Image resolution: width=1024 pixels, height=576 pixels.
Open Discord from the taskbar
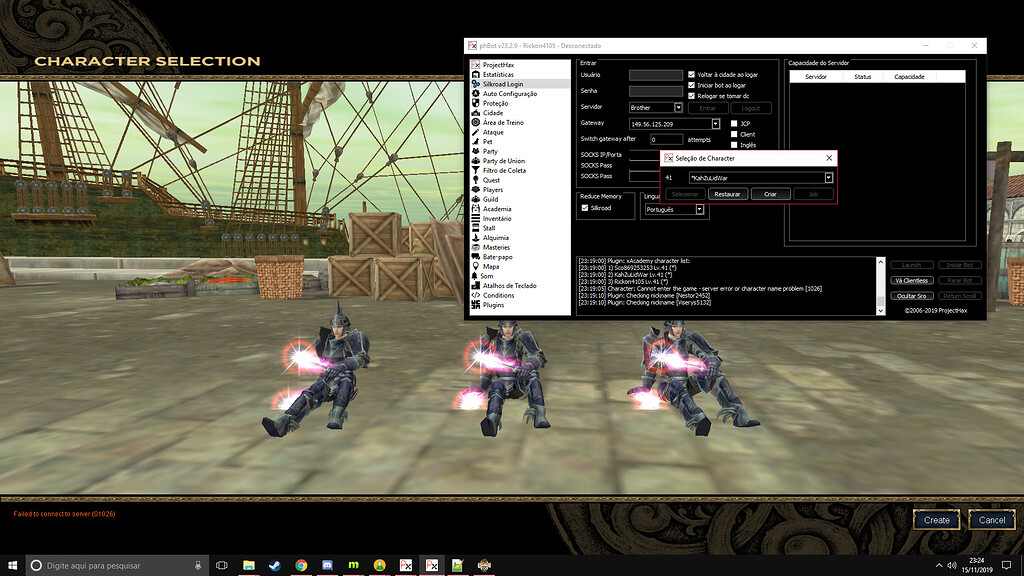tap(327, 565)
